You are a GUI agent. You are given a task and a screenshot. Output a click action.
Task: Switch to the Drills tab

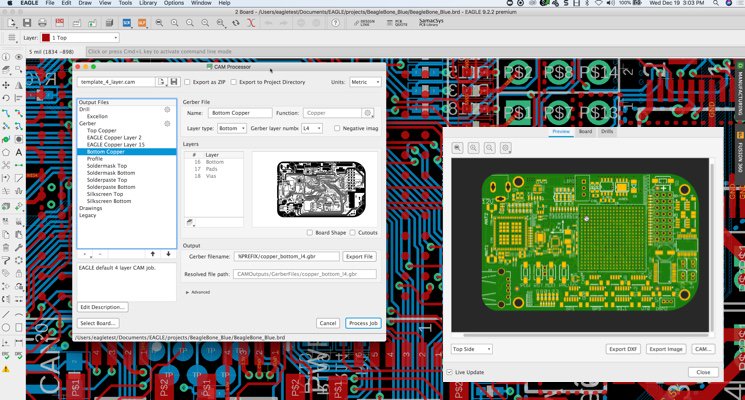607,132
